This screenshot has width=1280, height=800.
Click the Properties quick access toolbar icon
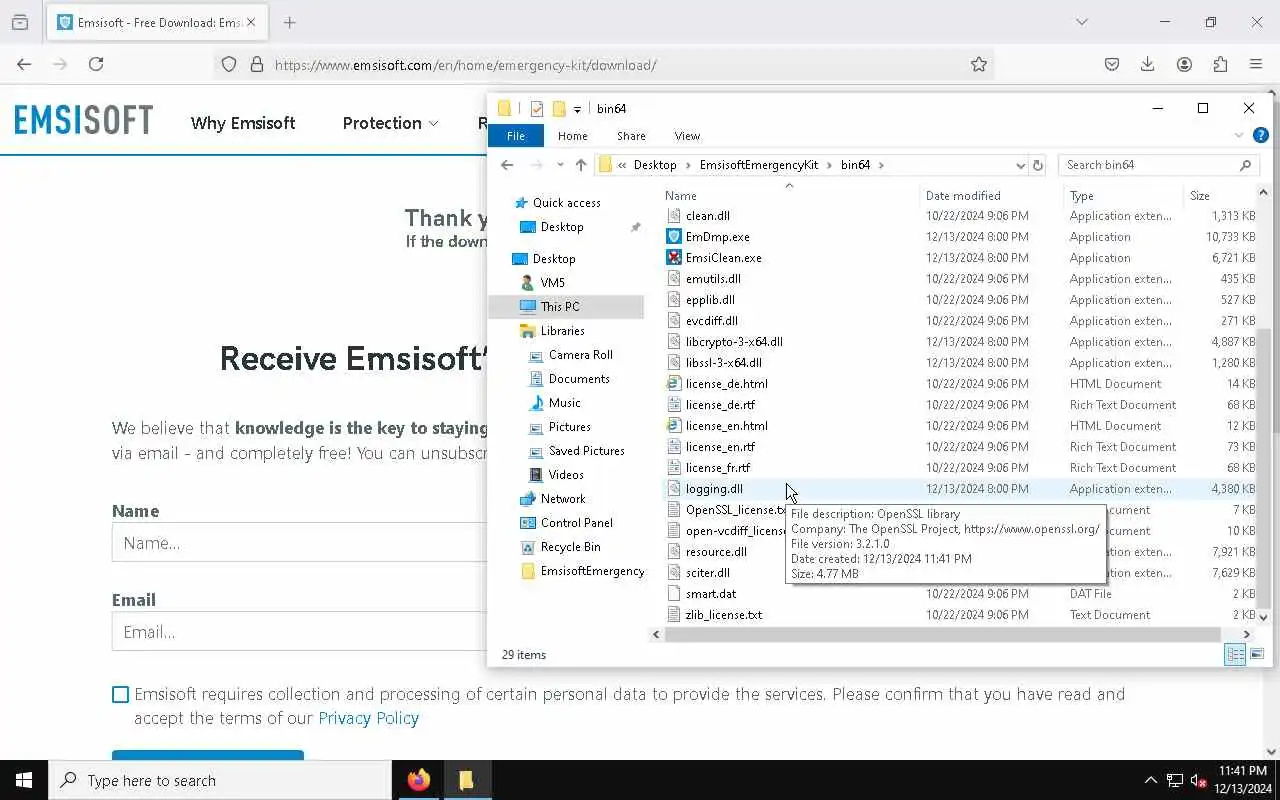537,109
